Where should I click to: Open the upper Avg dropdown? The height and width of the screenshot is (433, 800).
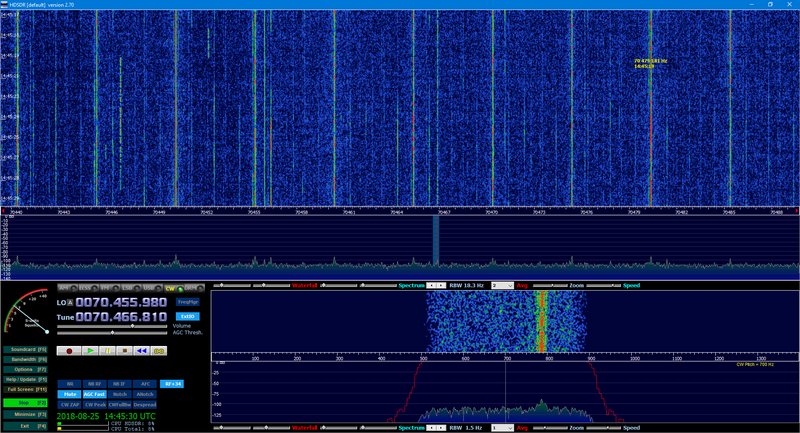(502, 286)
